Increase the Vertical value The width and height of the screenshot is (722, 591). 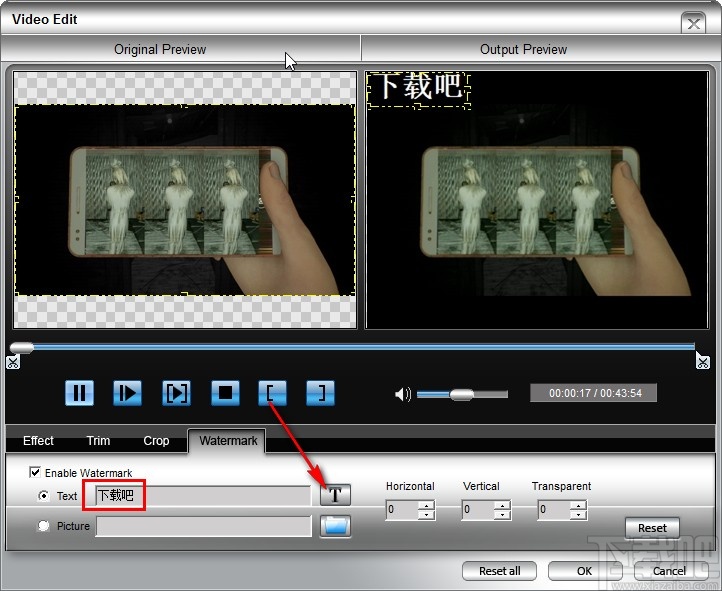point(502,505)
